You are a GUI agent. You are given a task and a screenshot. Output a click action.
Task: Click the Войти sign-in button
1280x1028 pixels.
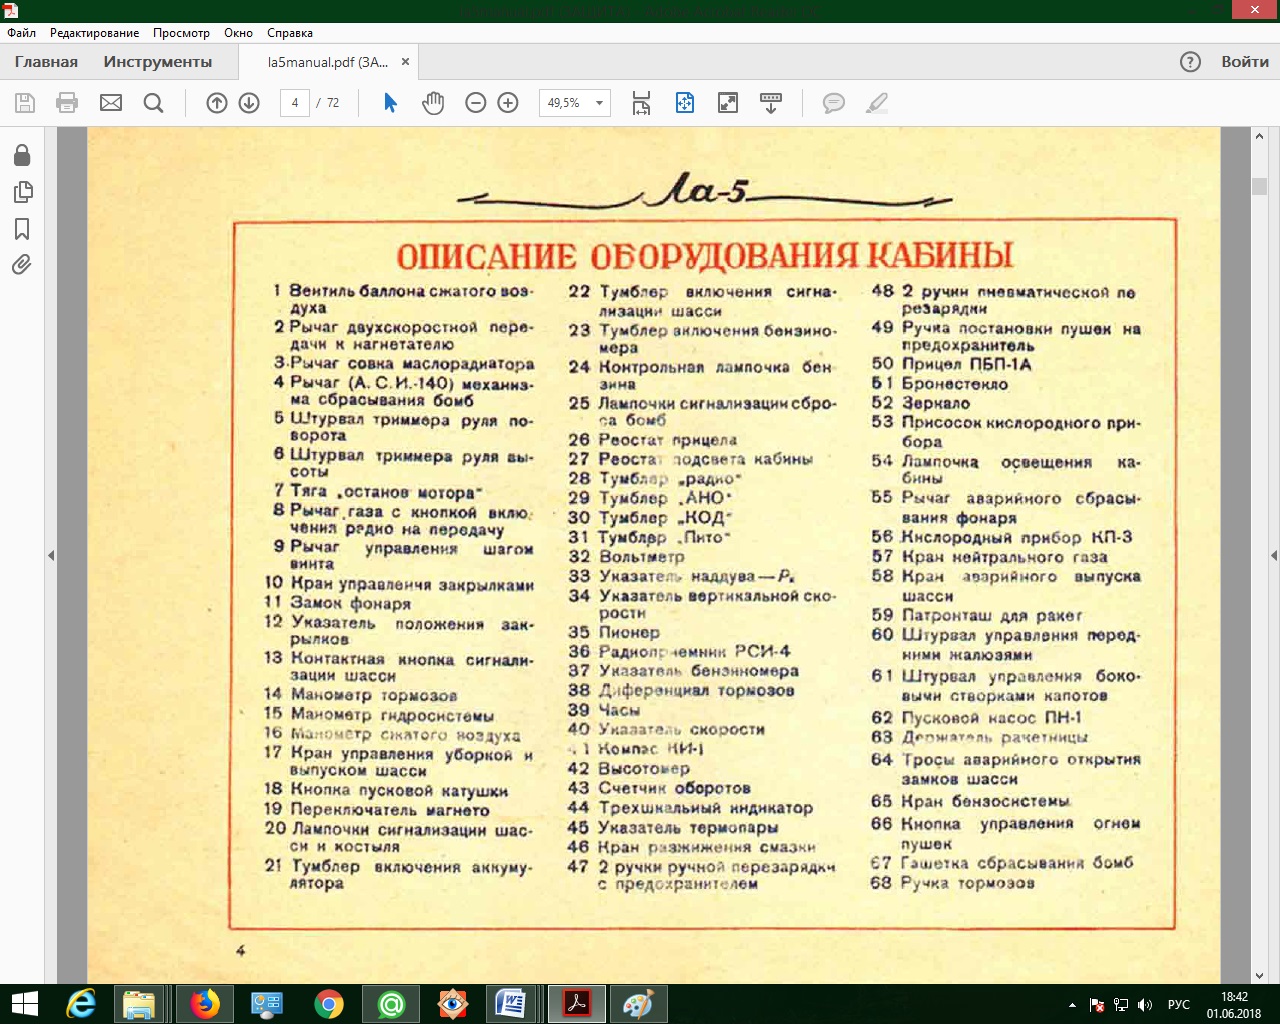coord(1244,62)
